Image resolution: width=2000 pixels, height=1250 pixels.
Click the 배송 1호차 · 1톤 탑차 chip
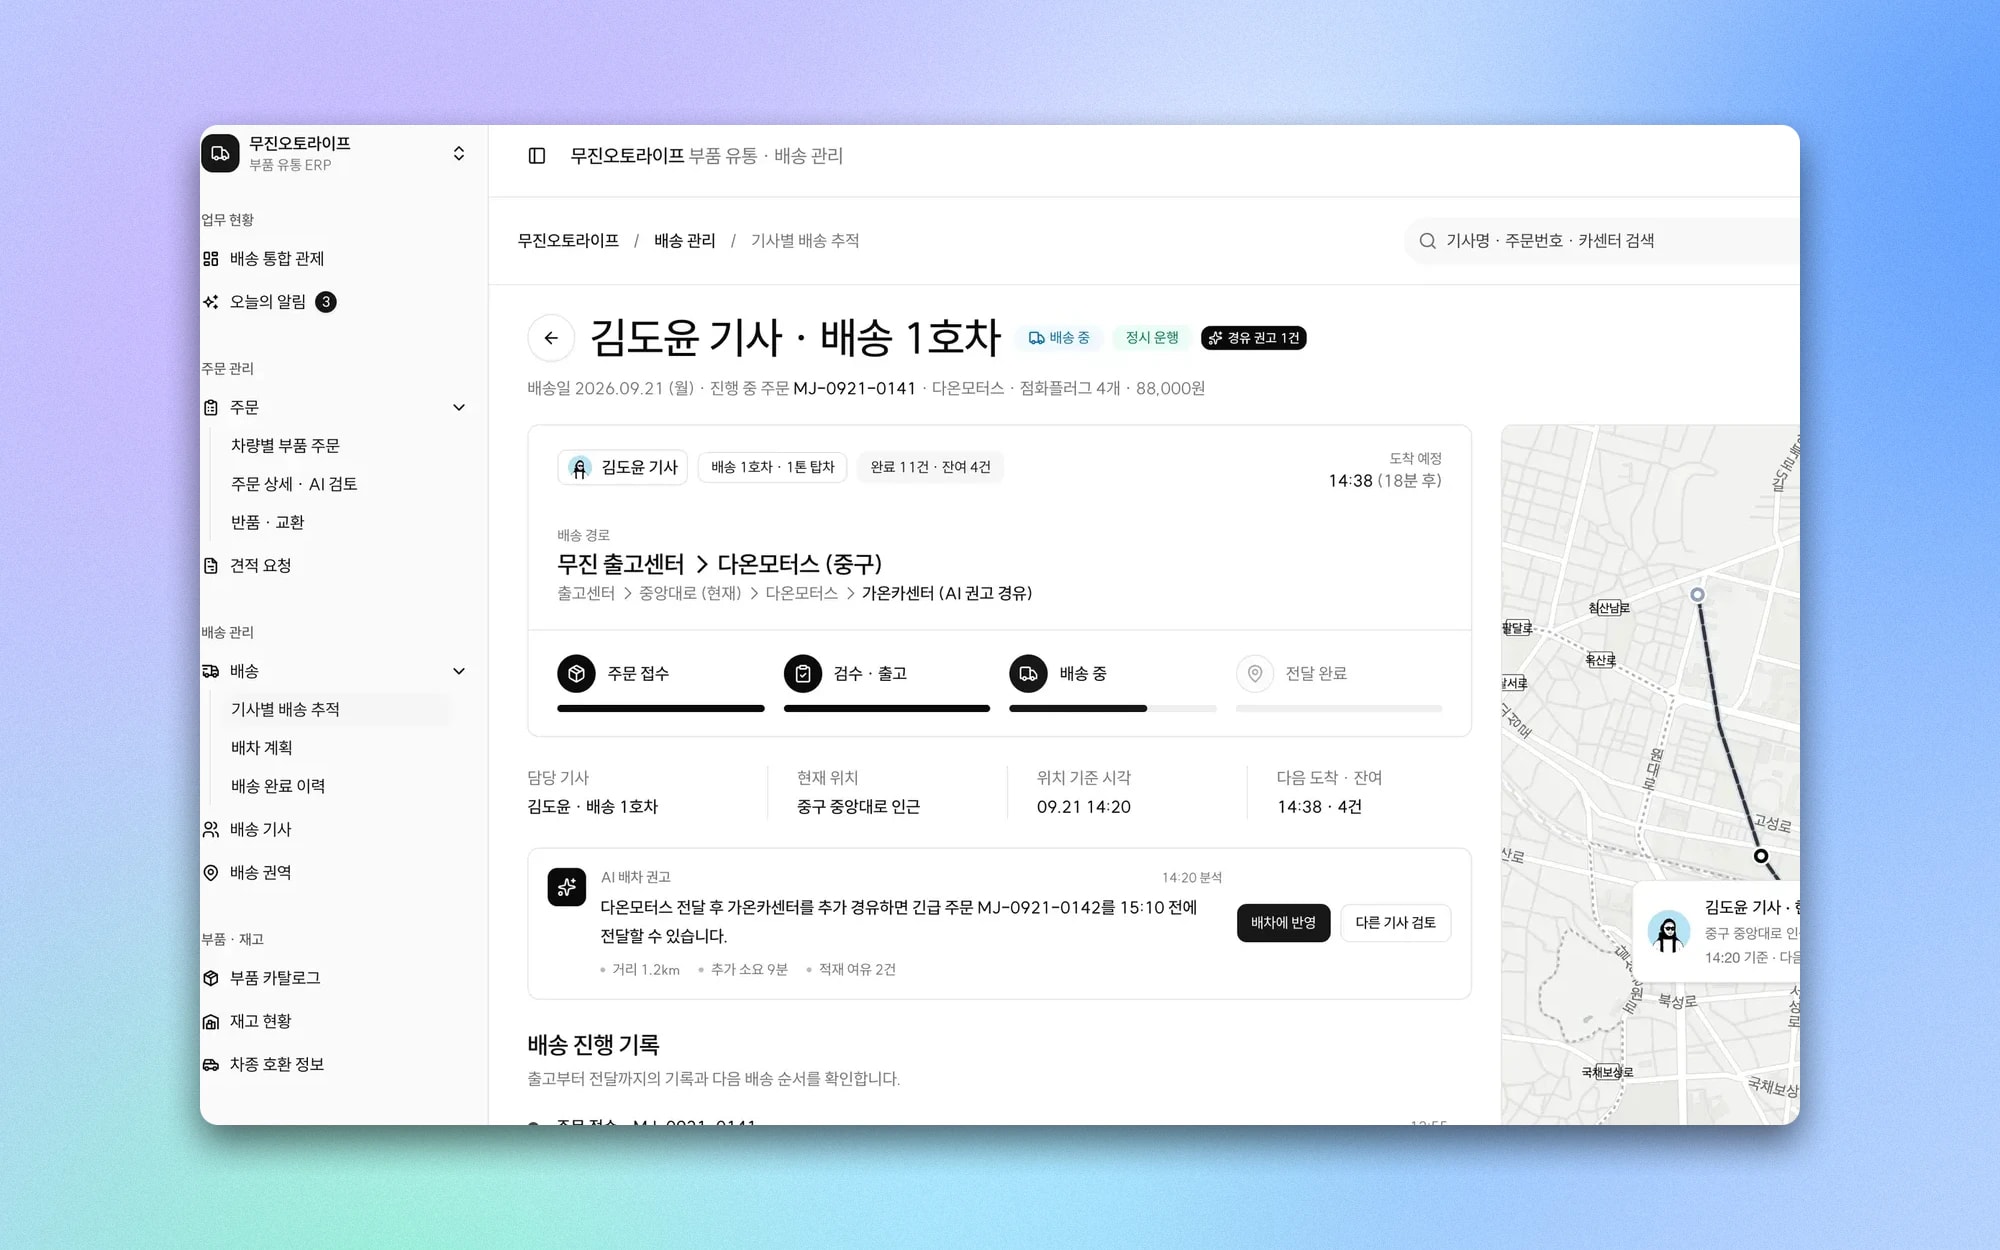[772, 467]
